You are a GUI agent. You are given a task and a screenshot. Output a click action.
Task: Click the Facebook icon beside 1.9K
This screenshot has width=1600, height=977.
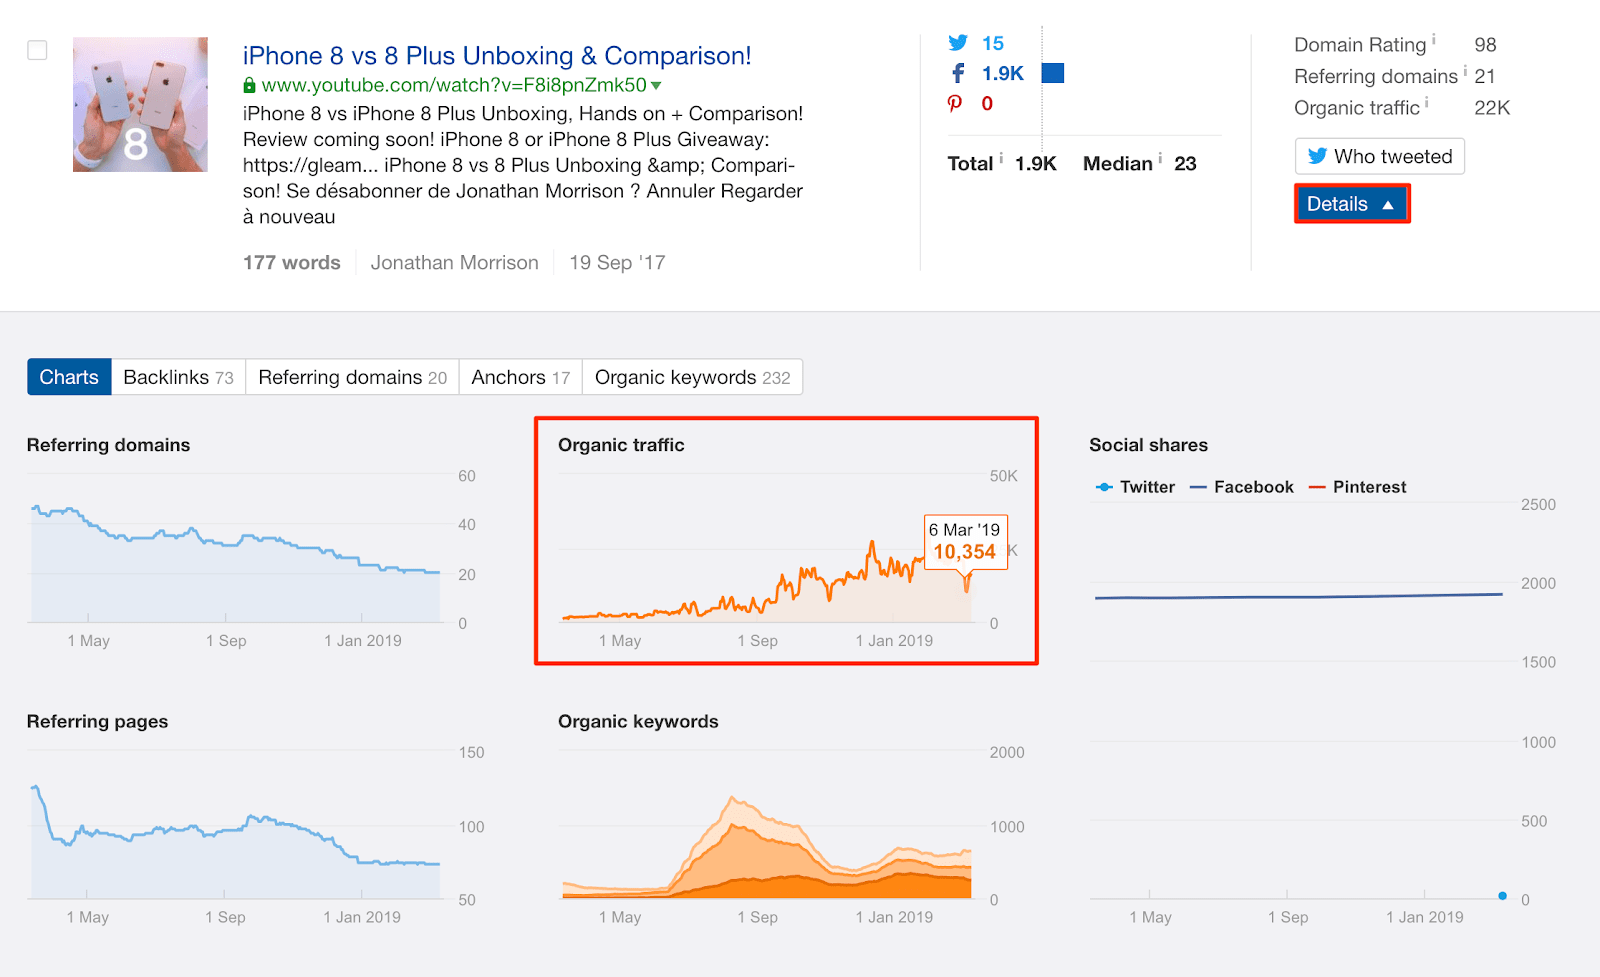(958, 72)
